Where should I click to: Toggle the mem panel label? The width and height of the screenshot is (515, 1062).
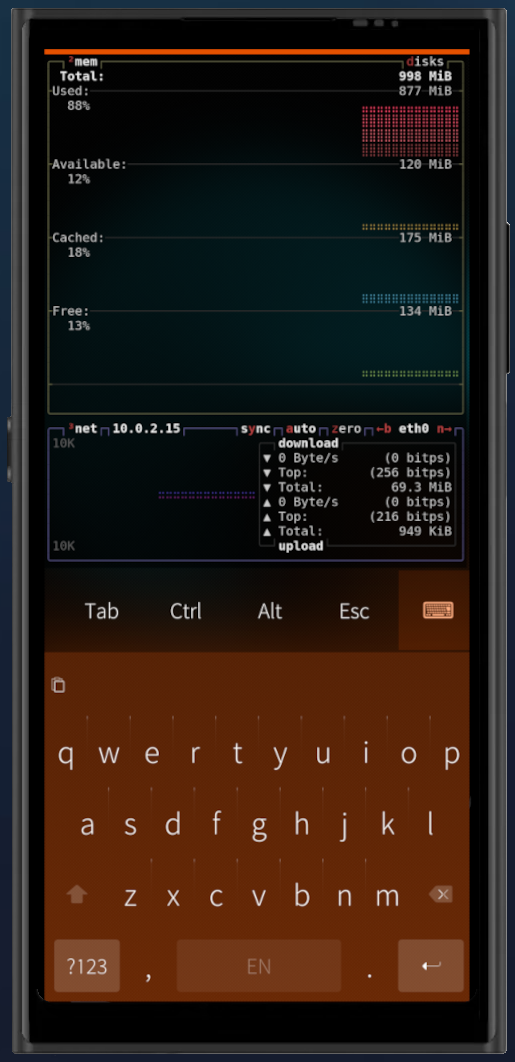[x=83, y=62]
